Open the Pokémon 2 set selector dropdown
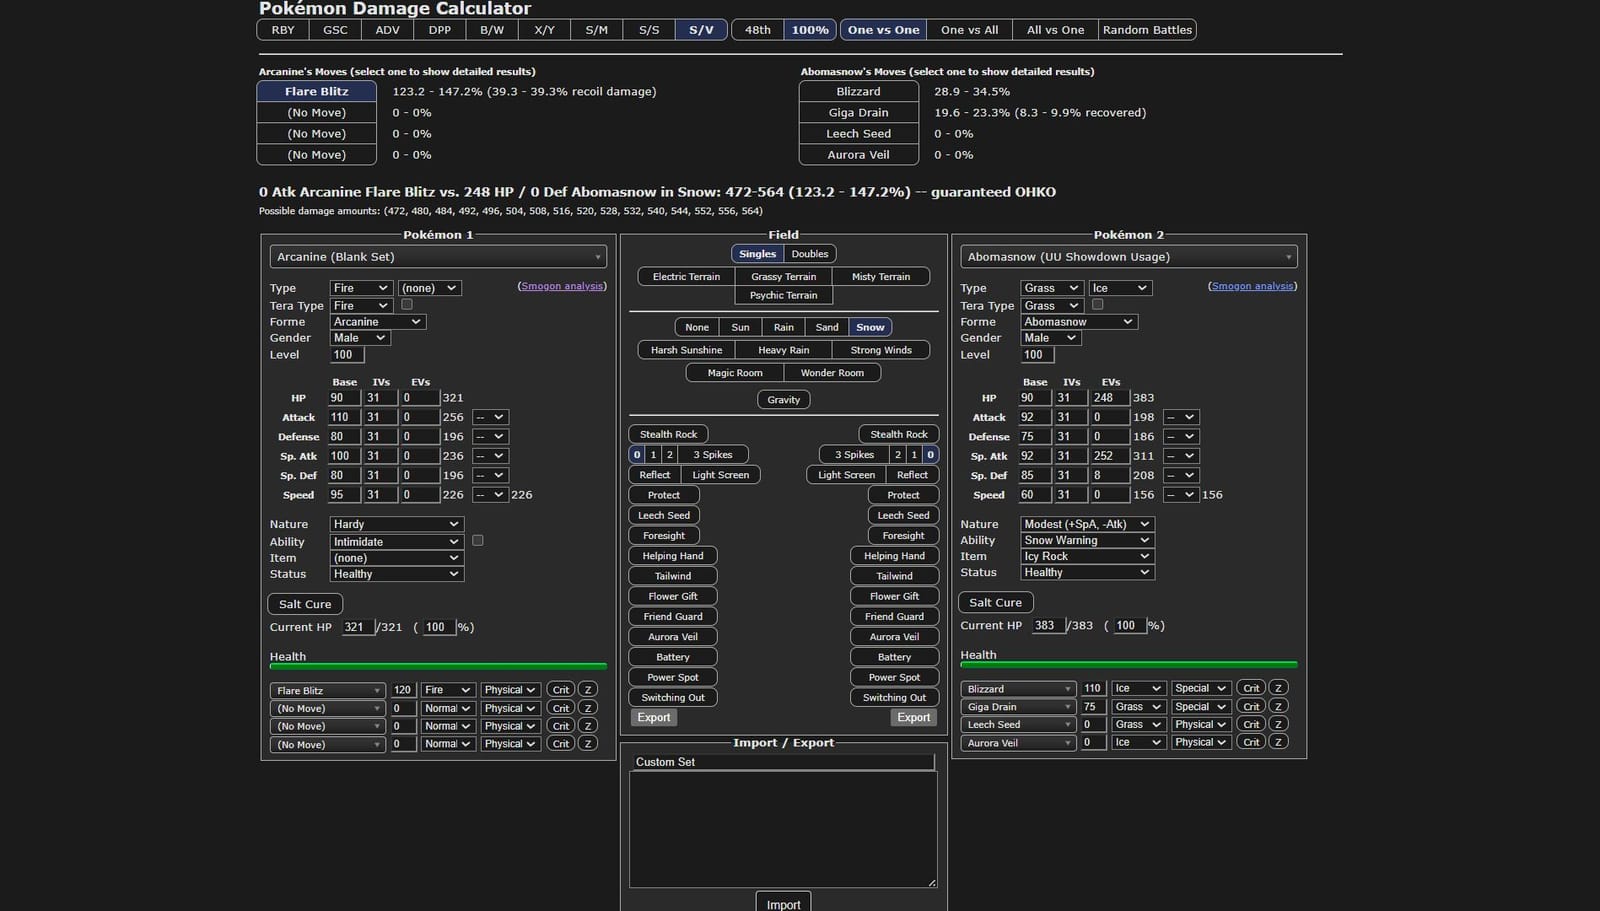Viewport: 1600px width, 911px height. 1128,256
